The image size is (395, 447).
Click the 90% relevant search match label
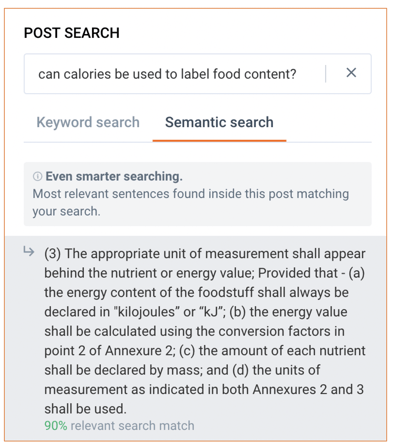tap(119, 426)
